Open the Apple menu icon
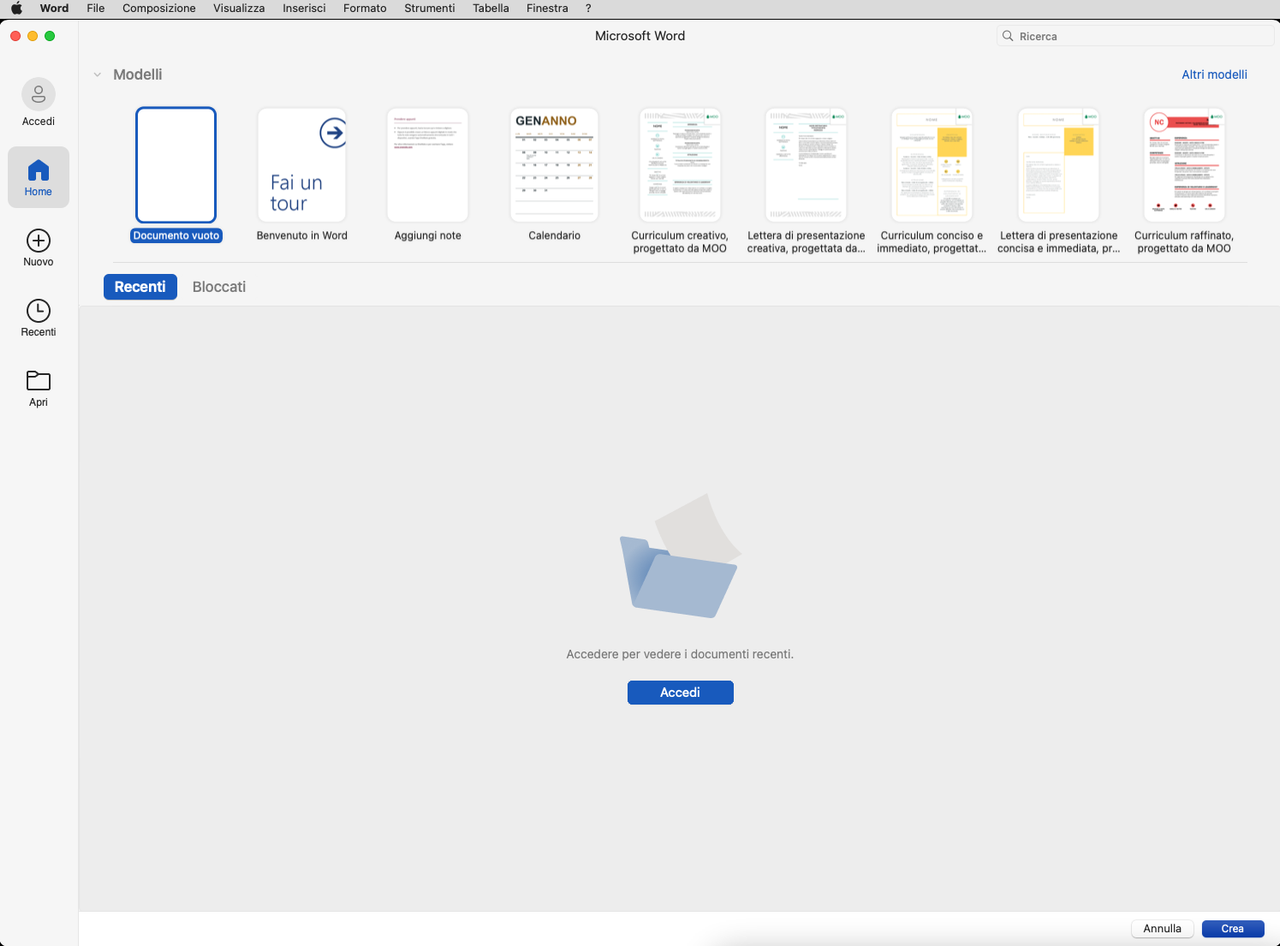The height and width of the screenshot is (946, 1280). 16,8
